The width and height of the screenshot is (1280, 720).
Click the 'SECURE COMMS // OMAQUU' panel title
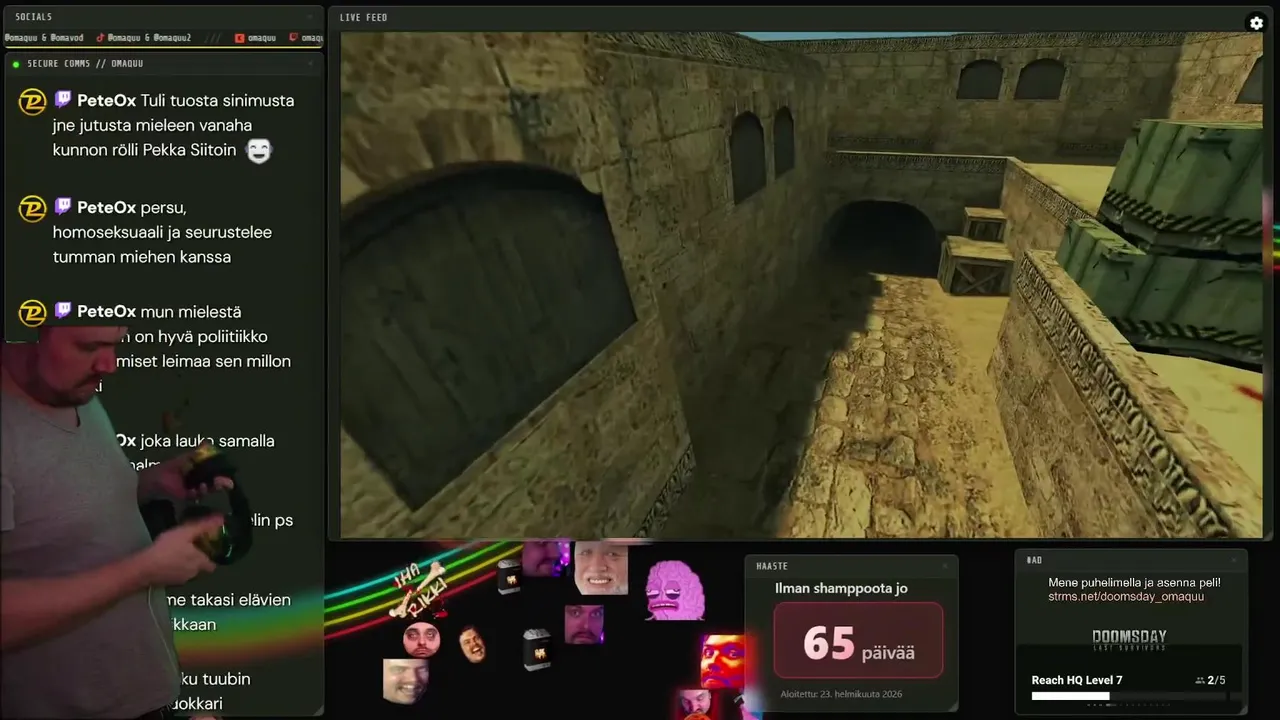(85, 64)
